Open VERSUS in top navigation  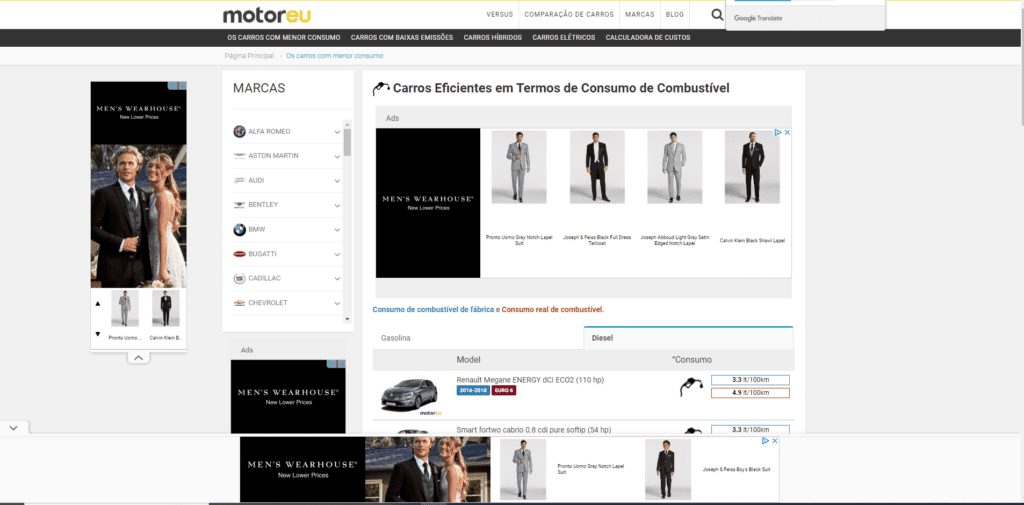coord(500,14)
